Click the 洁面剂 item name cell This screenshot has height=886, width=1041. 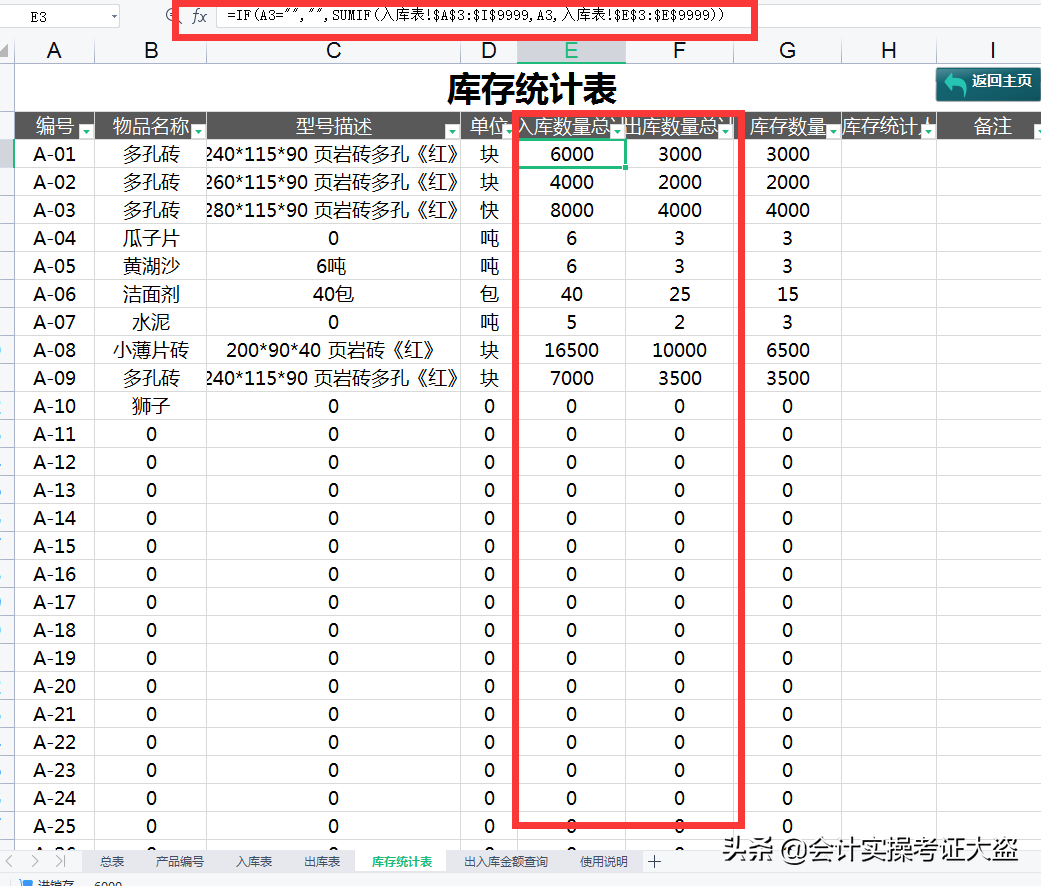(x=151, y=294)
